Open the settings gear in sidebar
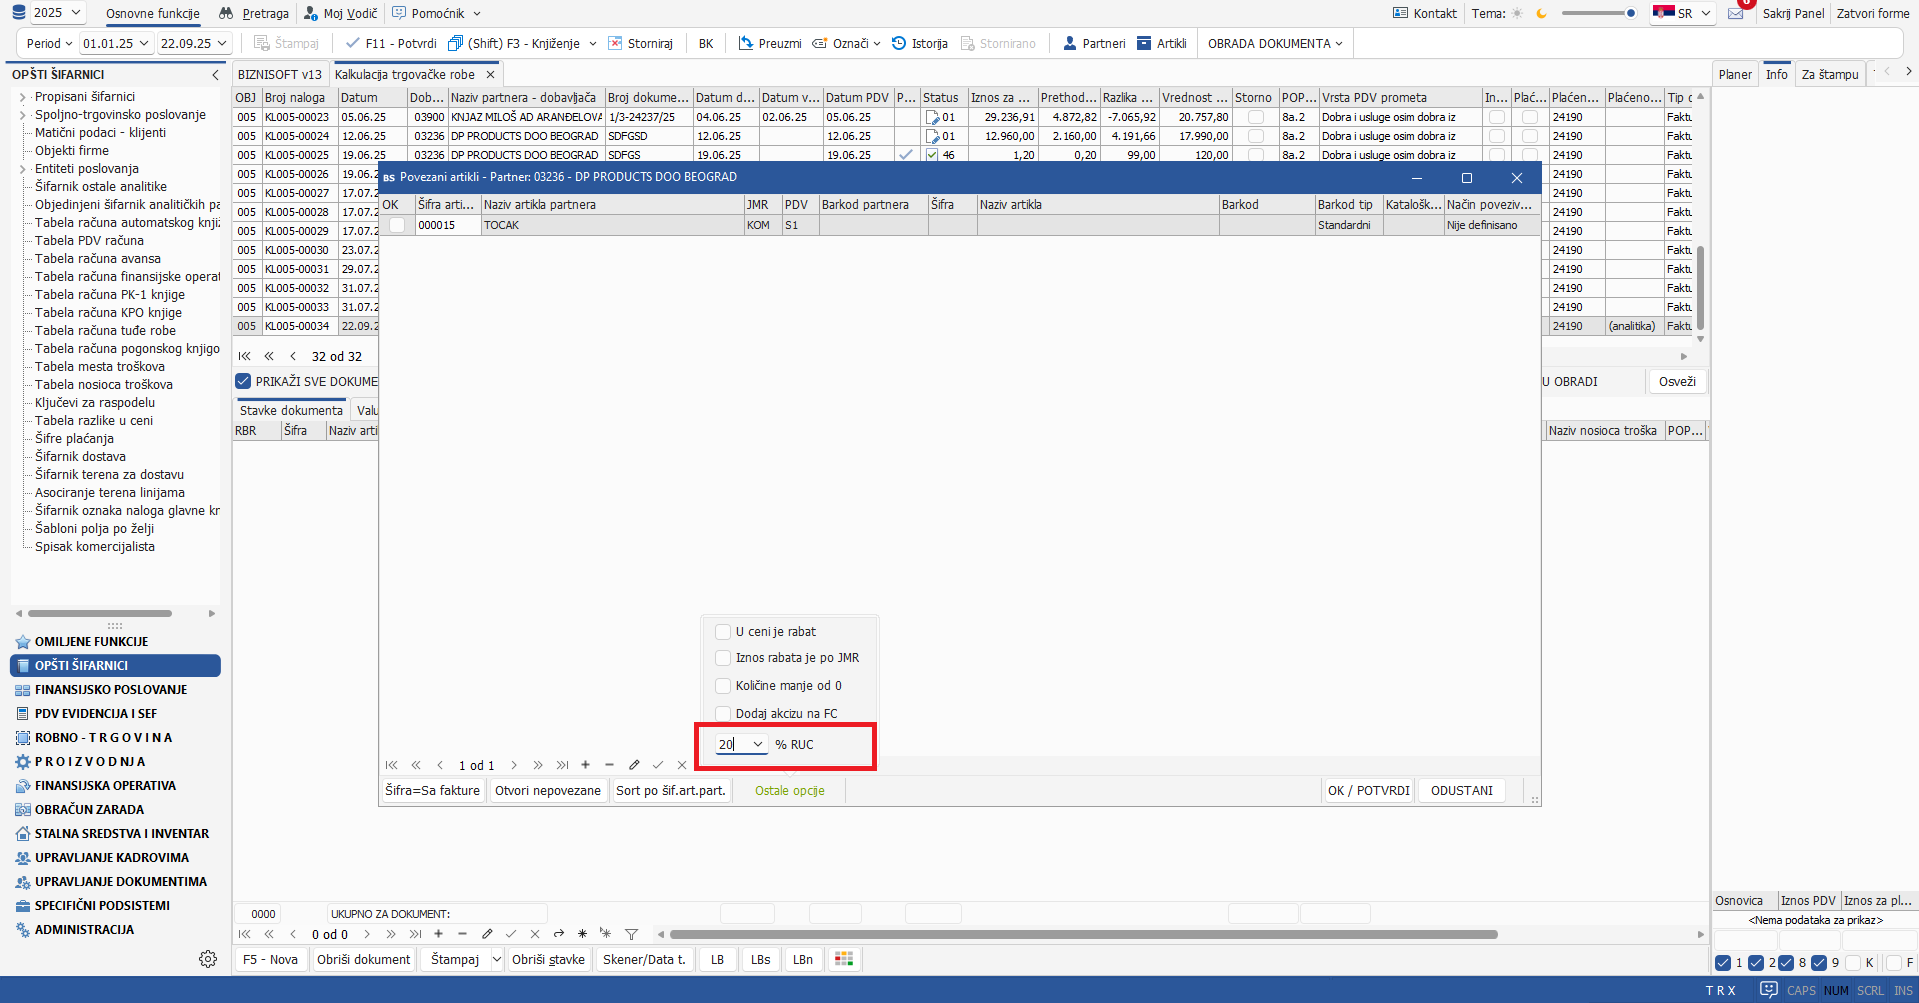1919x1003 pixels. pos(208,959)
